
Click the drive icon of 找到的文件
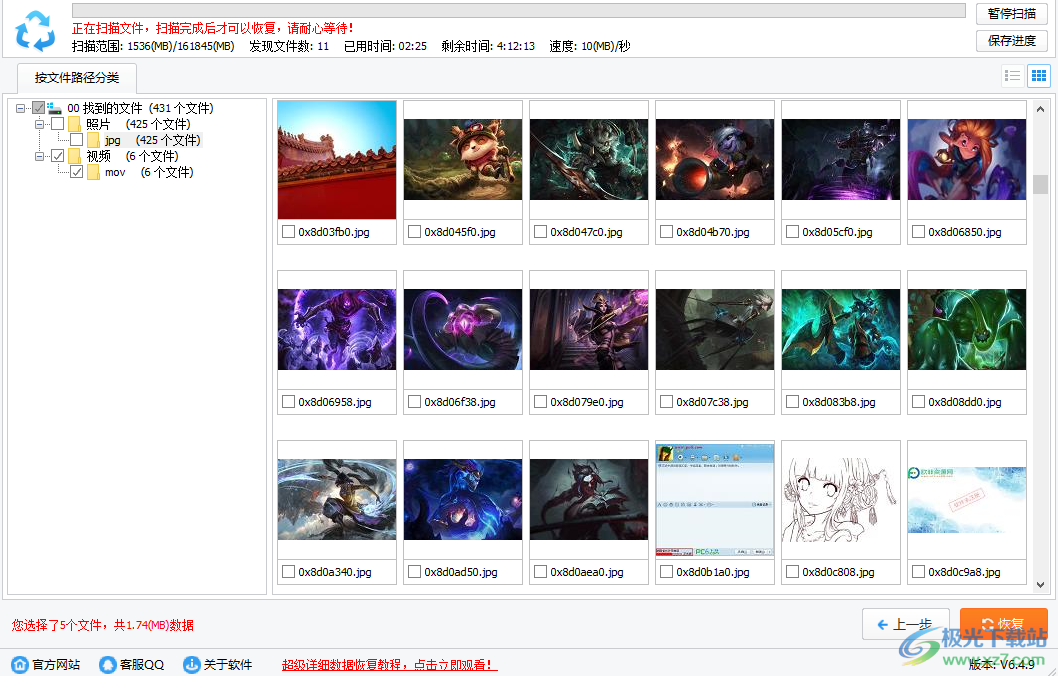tap(55, 108)
